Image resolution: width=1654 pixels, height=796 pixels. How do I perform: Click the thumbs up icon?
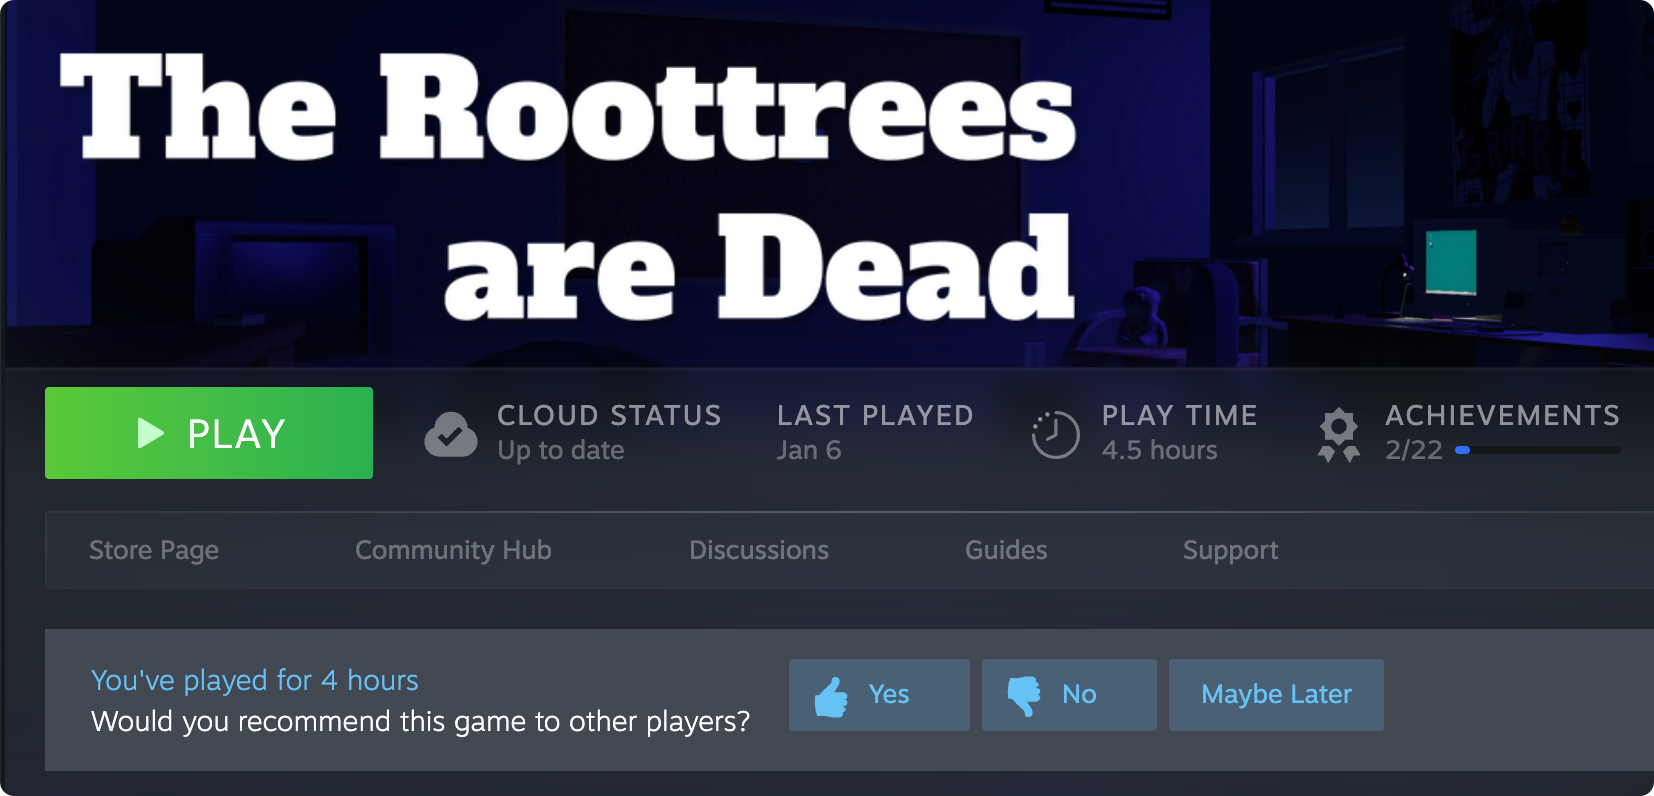[831, 696]
